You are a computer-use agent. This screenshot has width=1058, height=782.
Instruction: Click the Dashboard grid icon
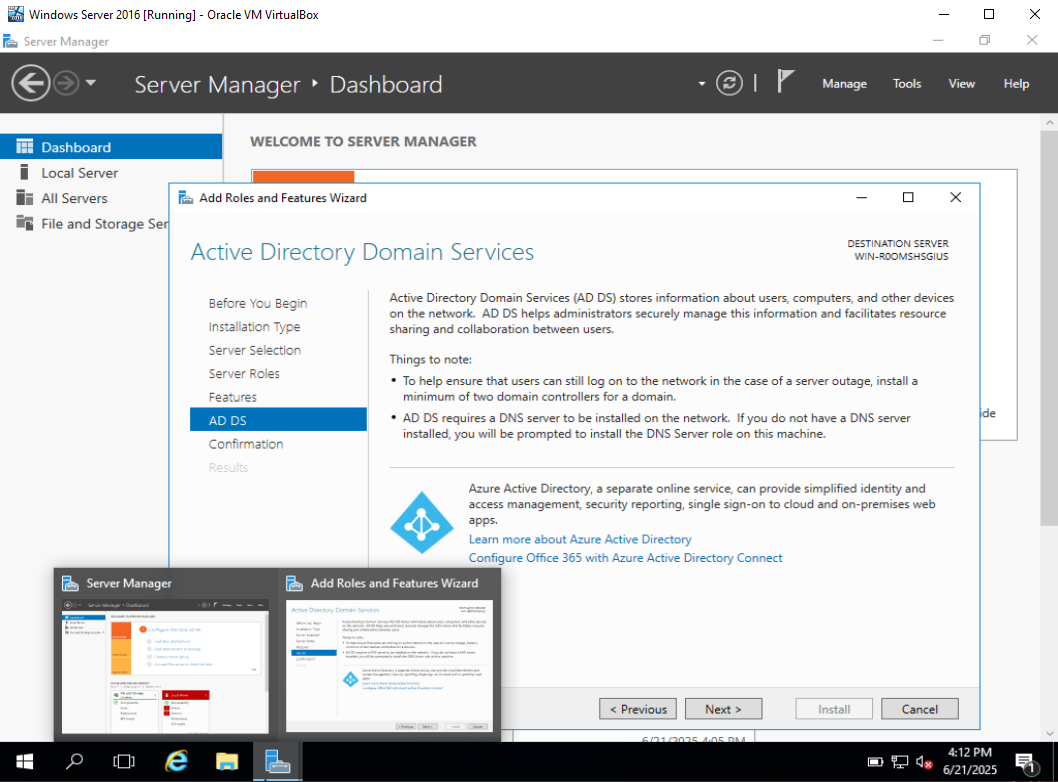pos(24,146)
